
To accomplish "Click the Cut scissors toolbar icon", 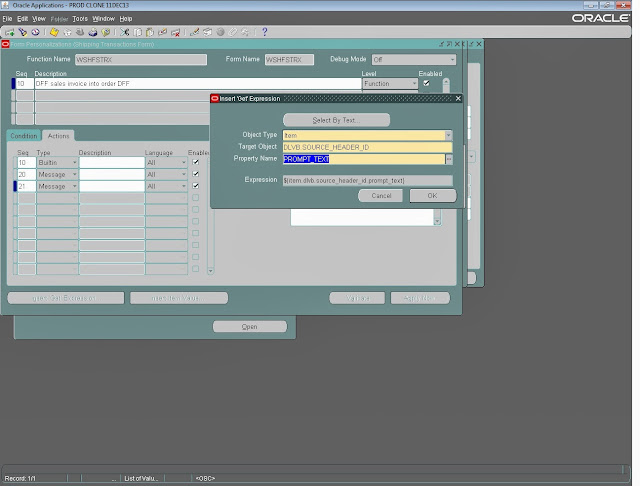I will pos(125,32).
